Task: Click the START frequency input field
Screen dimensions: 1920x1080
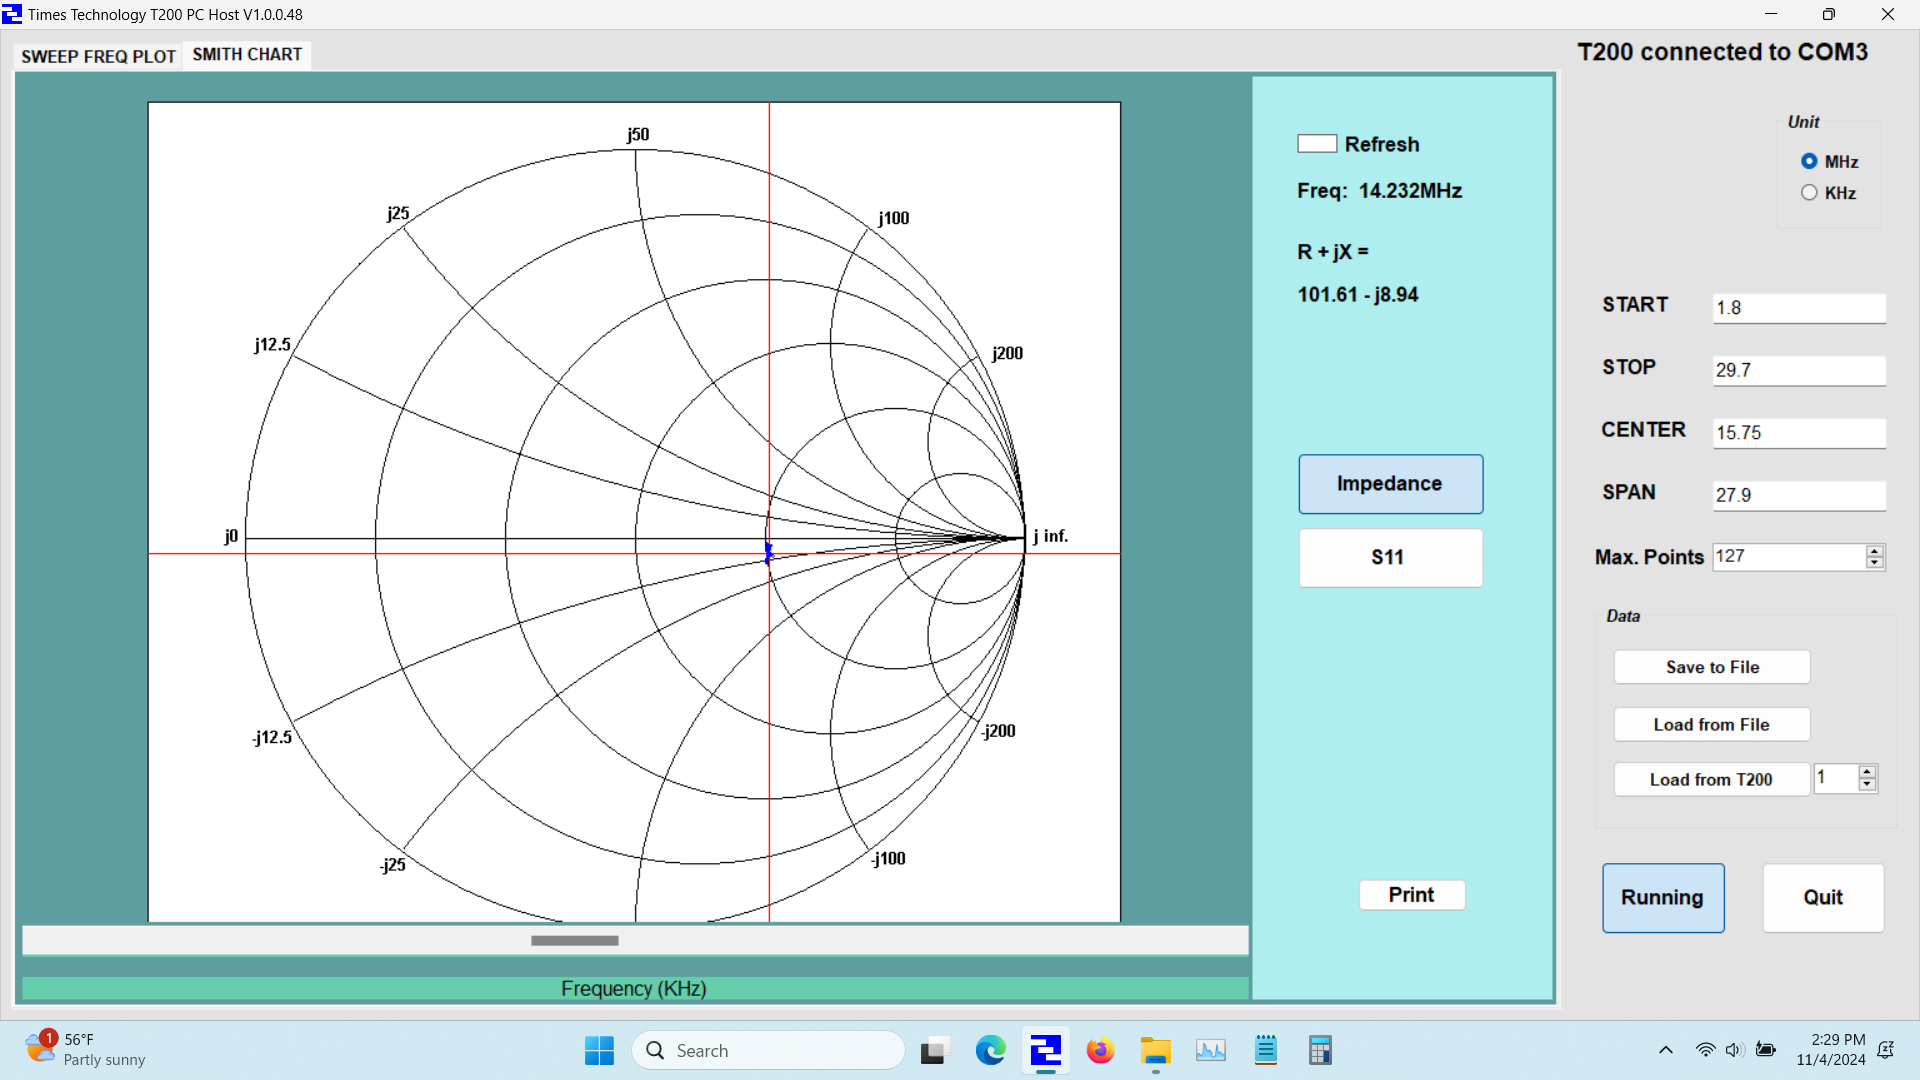Action: (1799, 308)
